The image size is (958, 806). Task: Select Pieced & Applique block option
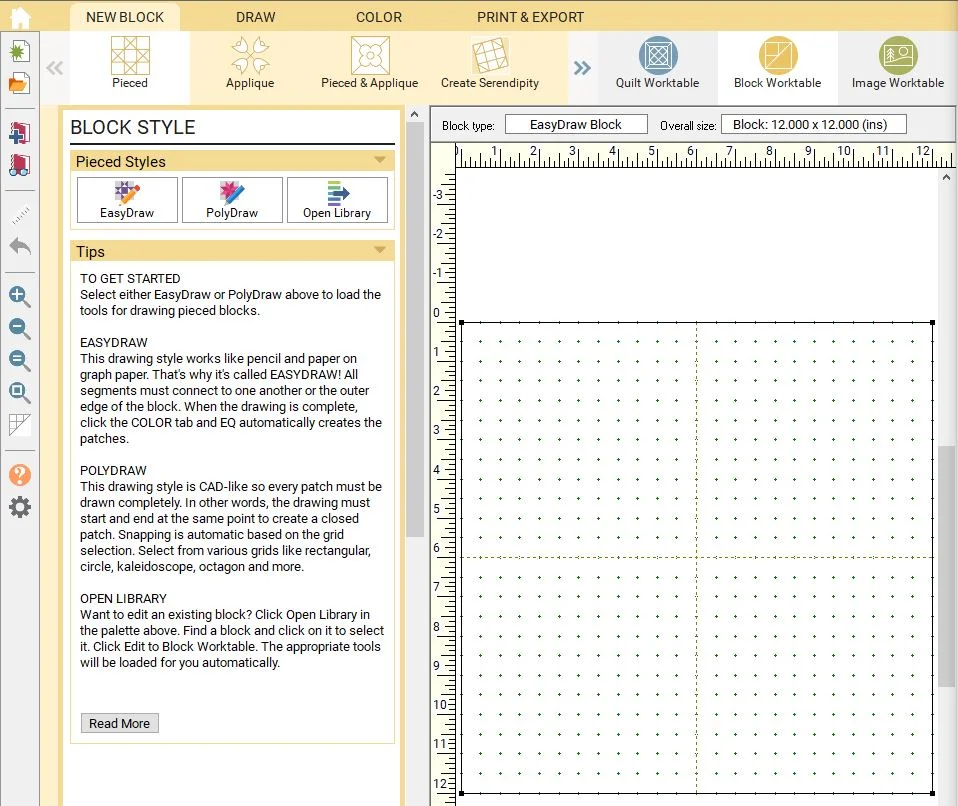[370, 63]
